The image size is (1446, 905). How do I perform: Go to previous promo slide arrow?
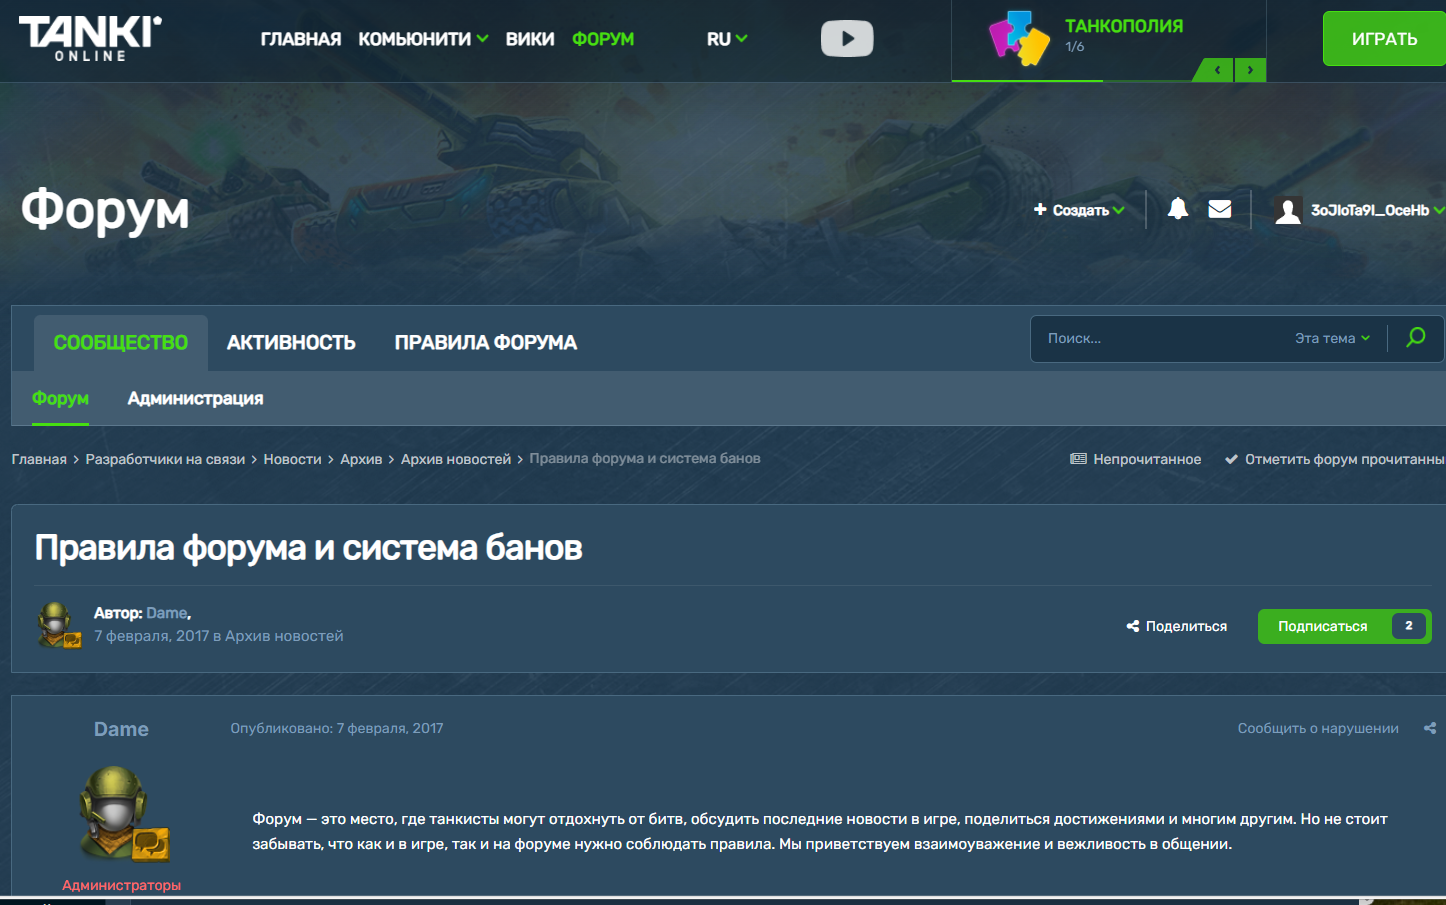(x=1217, y=70)
